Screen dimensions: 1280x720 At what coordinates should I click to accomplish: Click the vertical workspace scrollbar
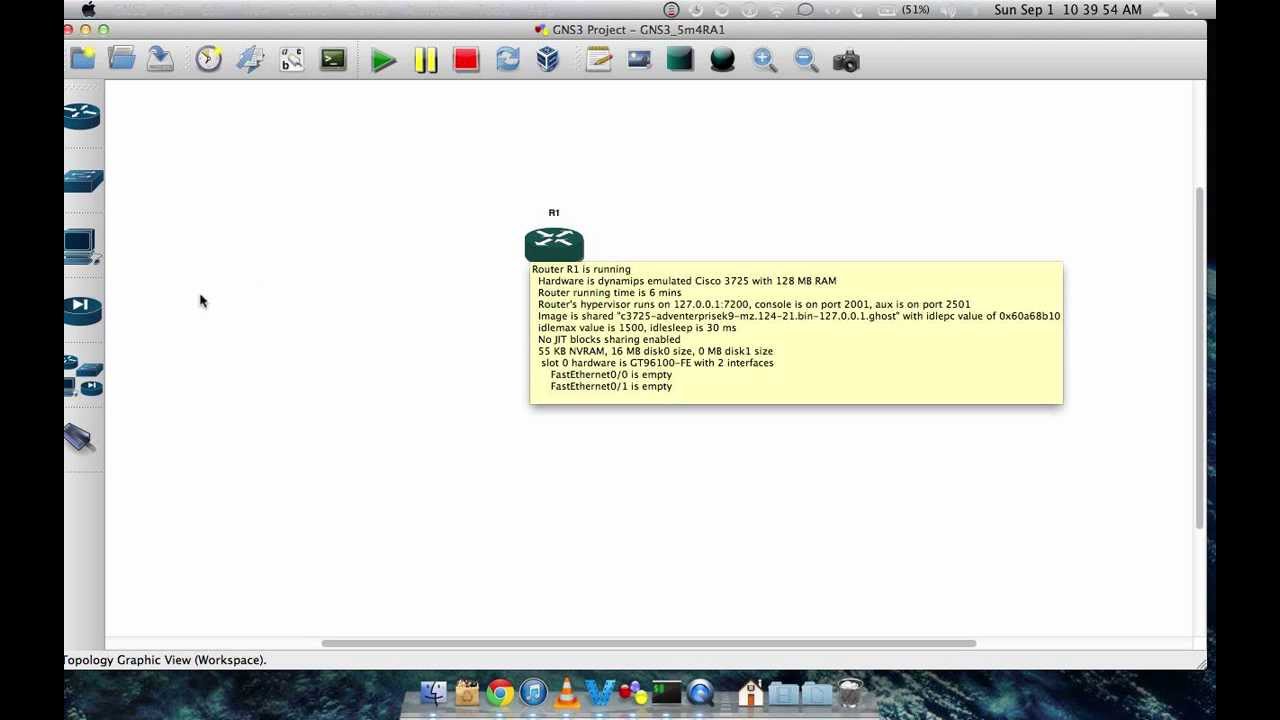pos(1200,357)
